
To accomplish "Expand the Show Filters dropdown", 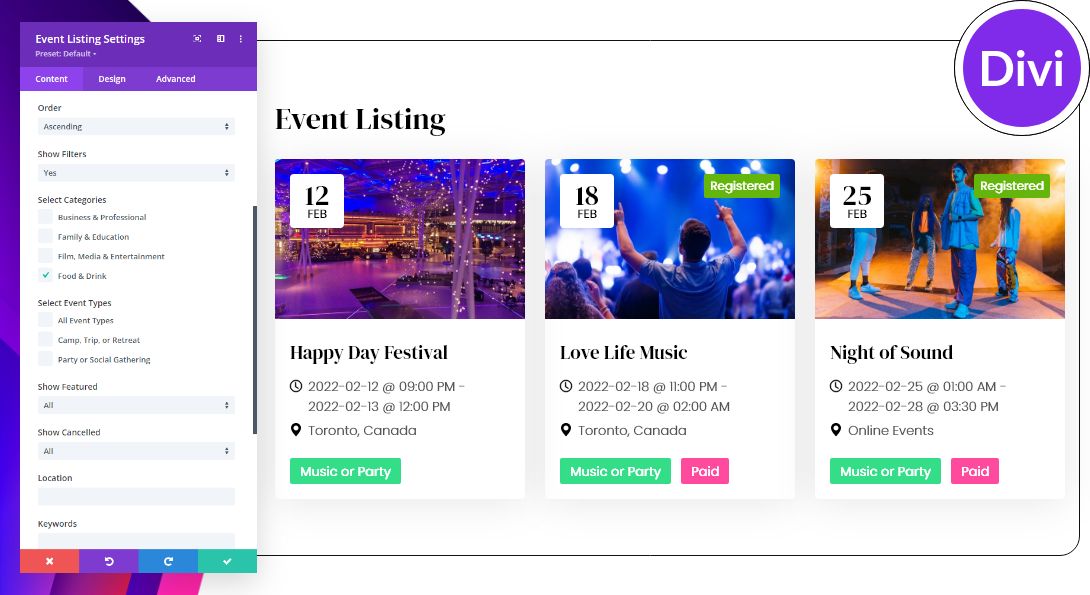I will pos(136,173).
